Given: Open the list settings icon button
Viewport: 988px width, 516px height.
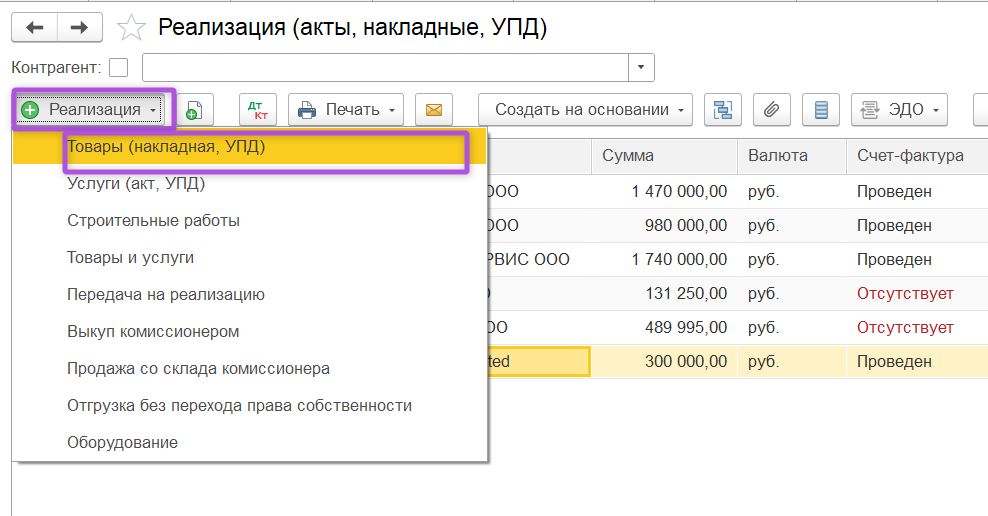Looking at the screenshot, I should tap(820, 110).
